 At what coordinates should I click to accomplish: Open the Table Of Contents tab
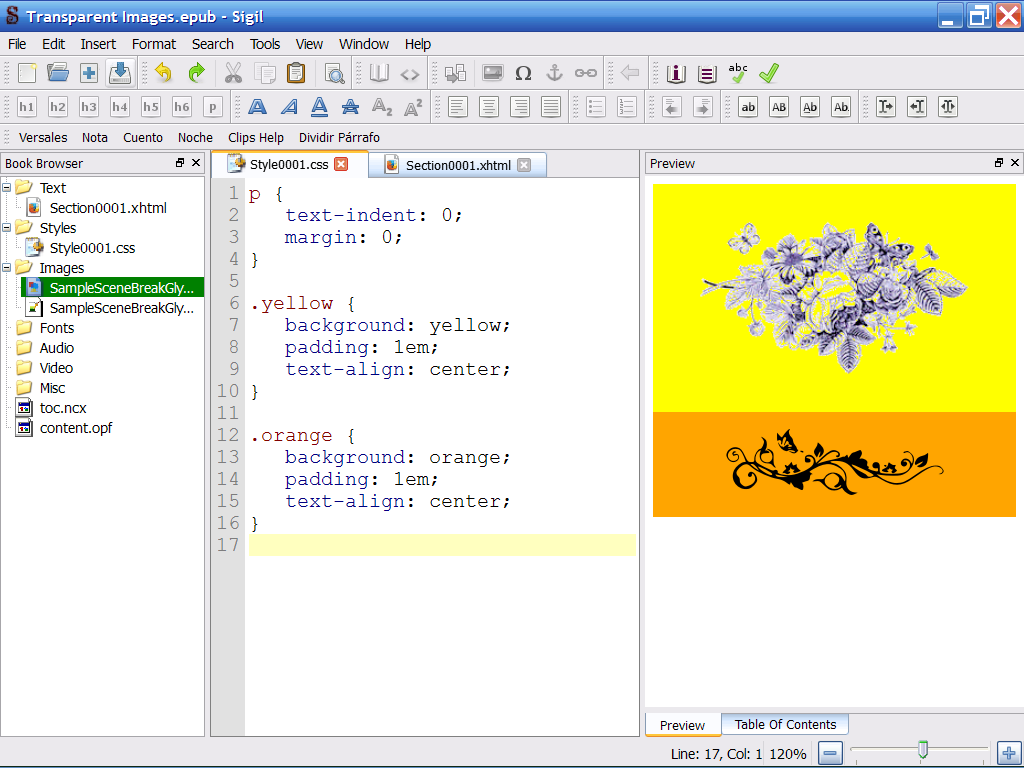[x=785, y=725]
